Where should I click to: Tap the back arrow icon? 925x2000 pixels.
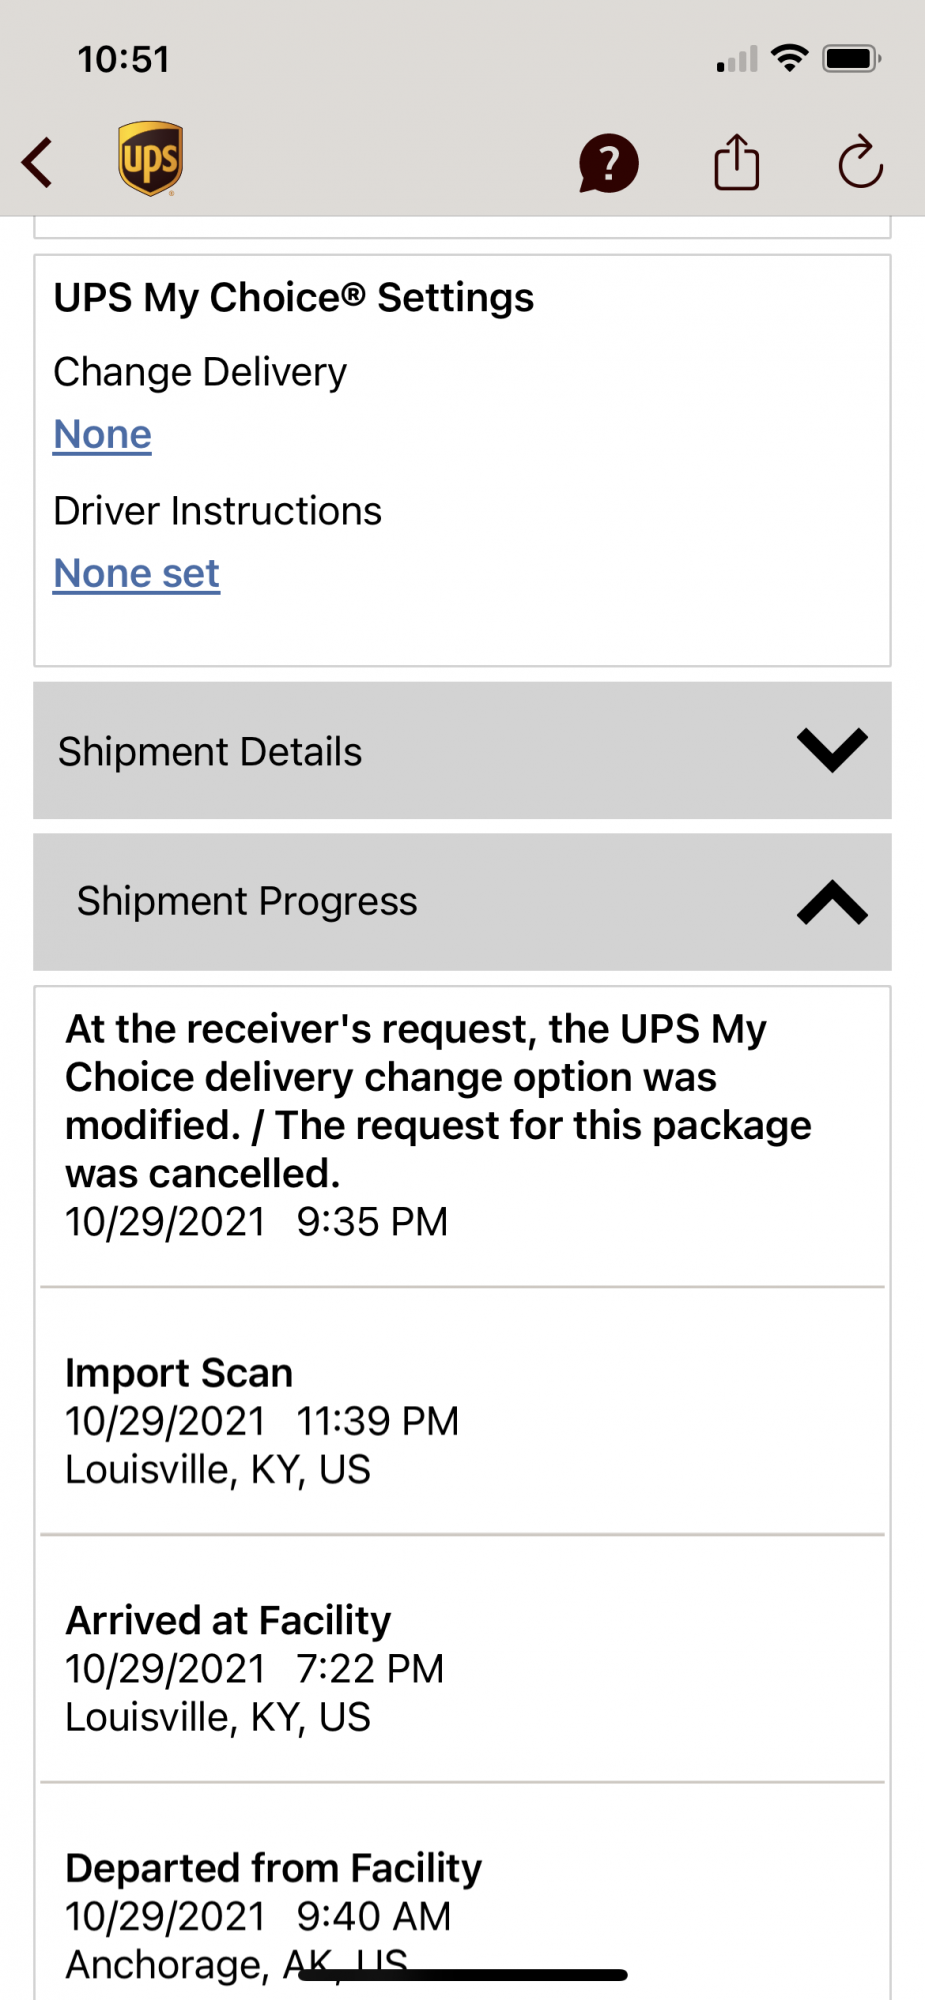coord(38,162)
